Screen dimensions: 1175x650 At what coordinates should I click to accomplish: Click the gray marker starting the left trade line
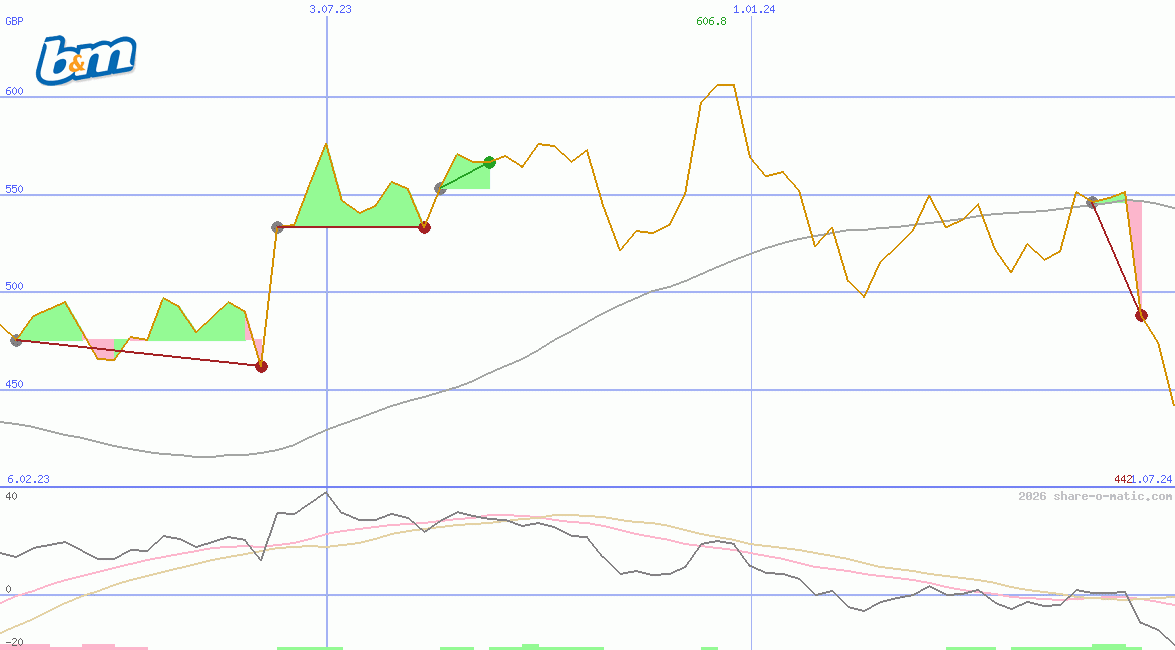tap(14, 342)
